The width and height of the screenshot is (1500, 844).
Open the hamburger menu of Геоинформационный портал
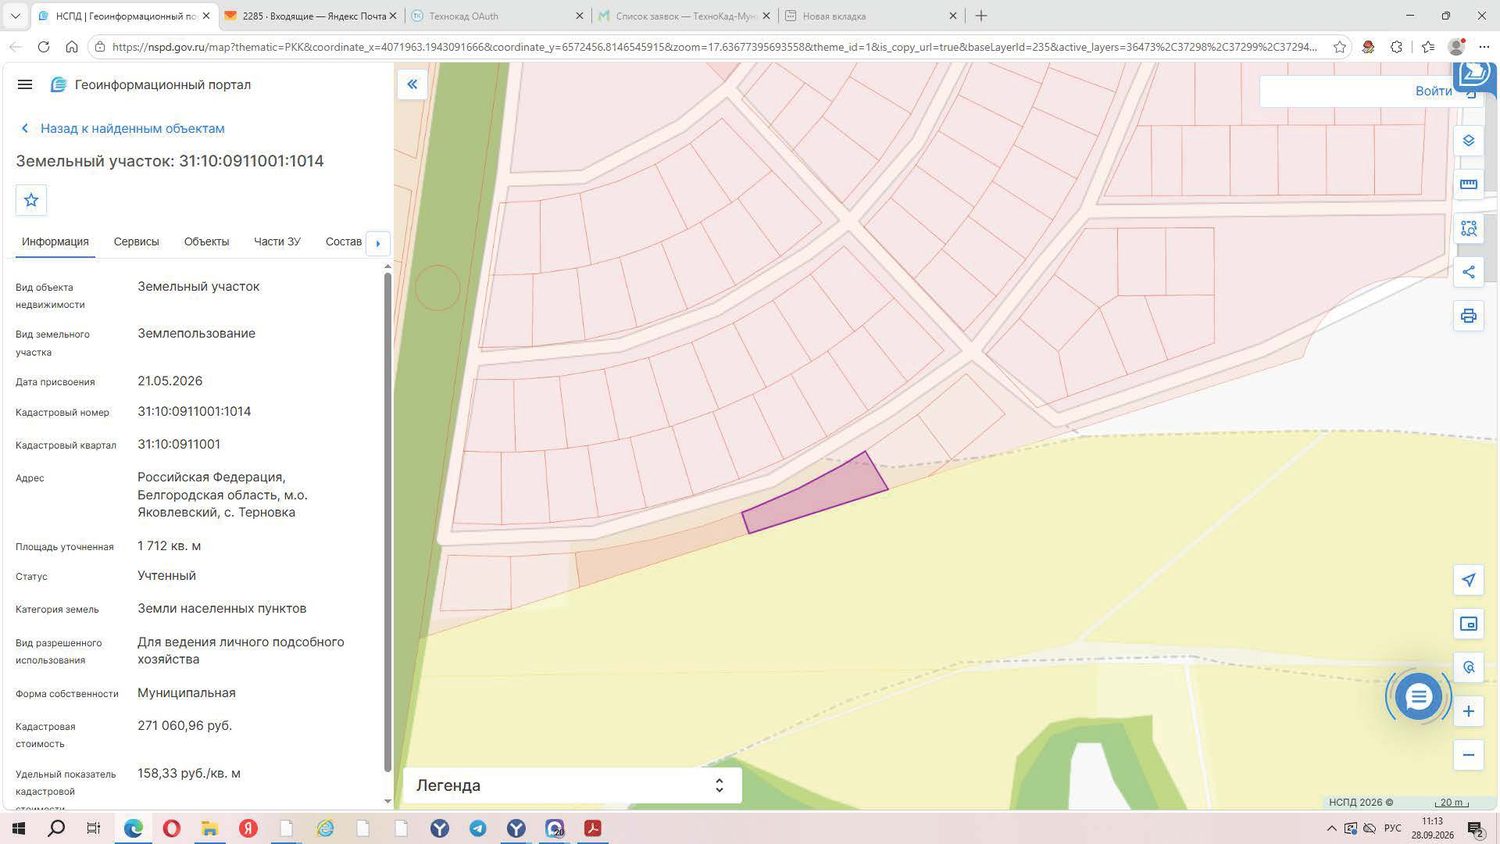coord(25,85)
